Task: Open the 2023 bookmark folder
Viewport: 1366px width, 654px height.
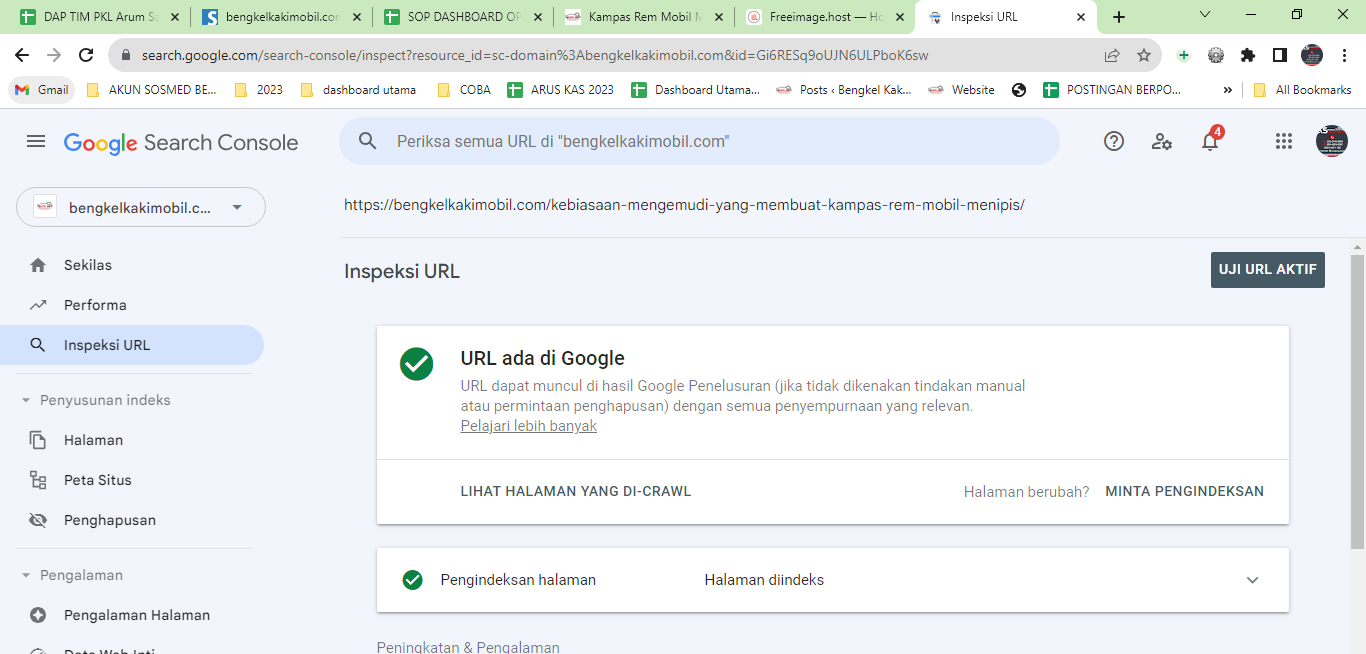Action: [259, 90]
